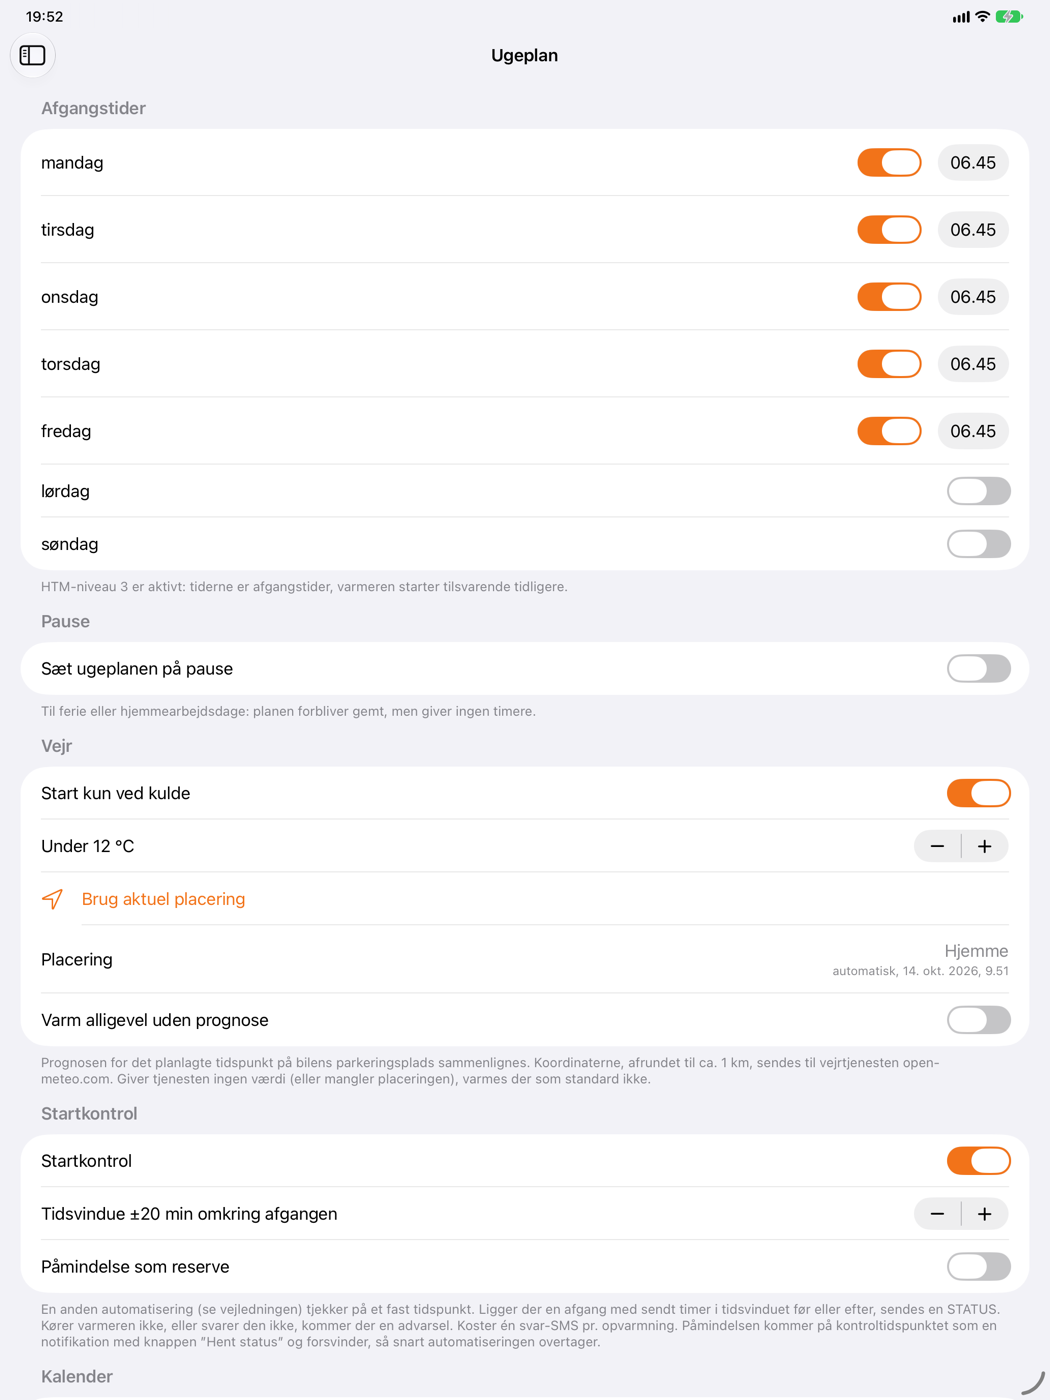Increase the Tidsvindue minutes with plus
This screenshot has width=1050, height=1400.
[x=985, y=1214]
